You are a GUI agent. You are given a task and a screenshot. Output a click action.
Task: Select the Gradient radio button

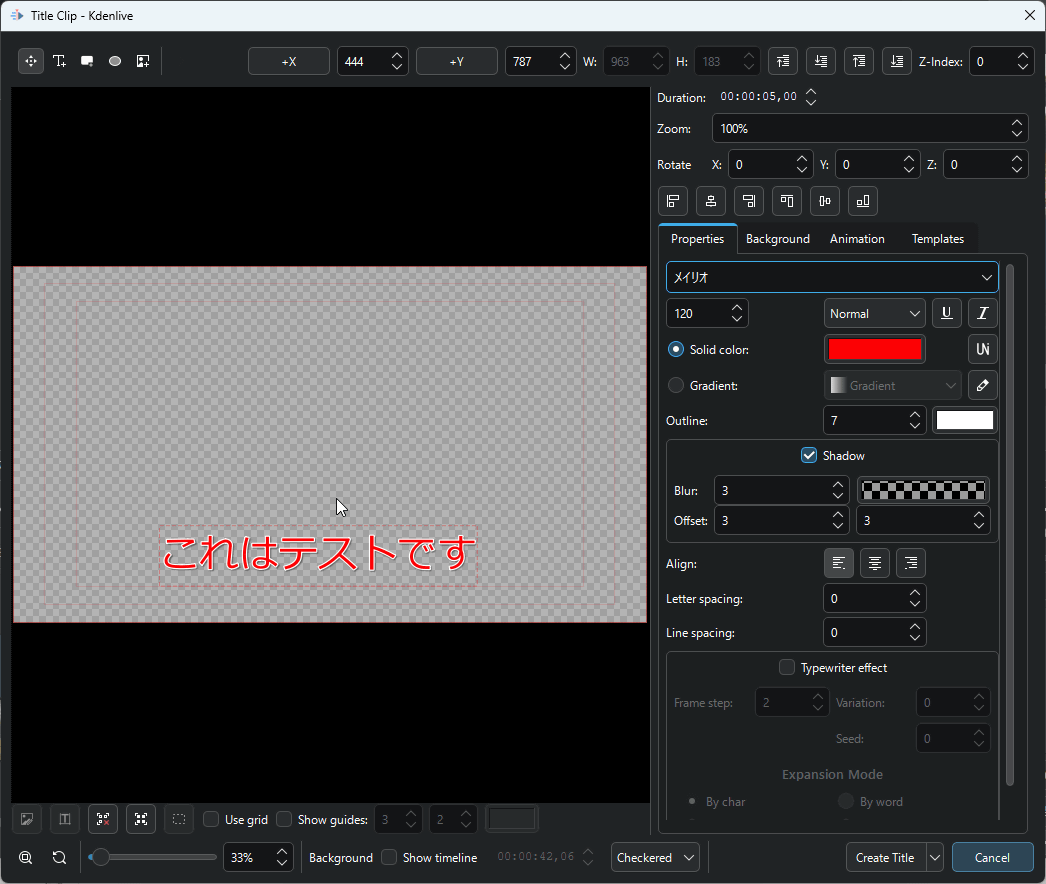676,385
